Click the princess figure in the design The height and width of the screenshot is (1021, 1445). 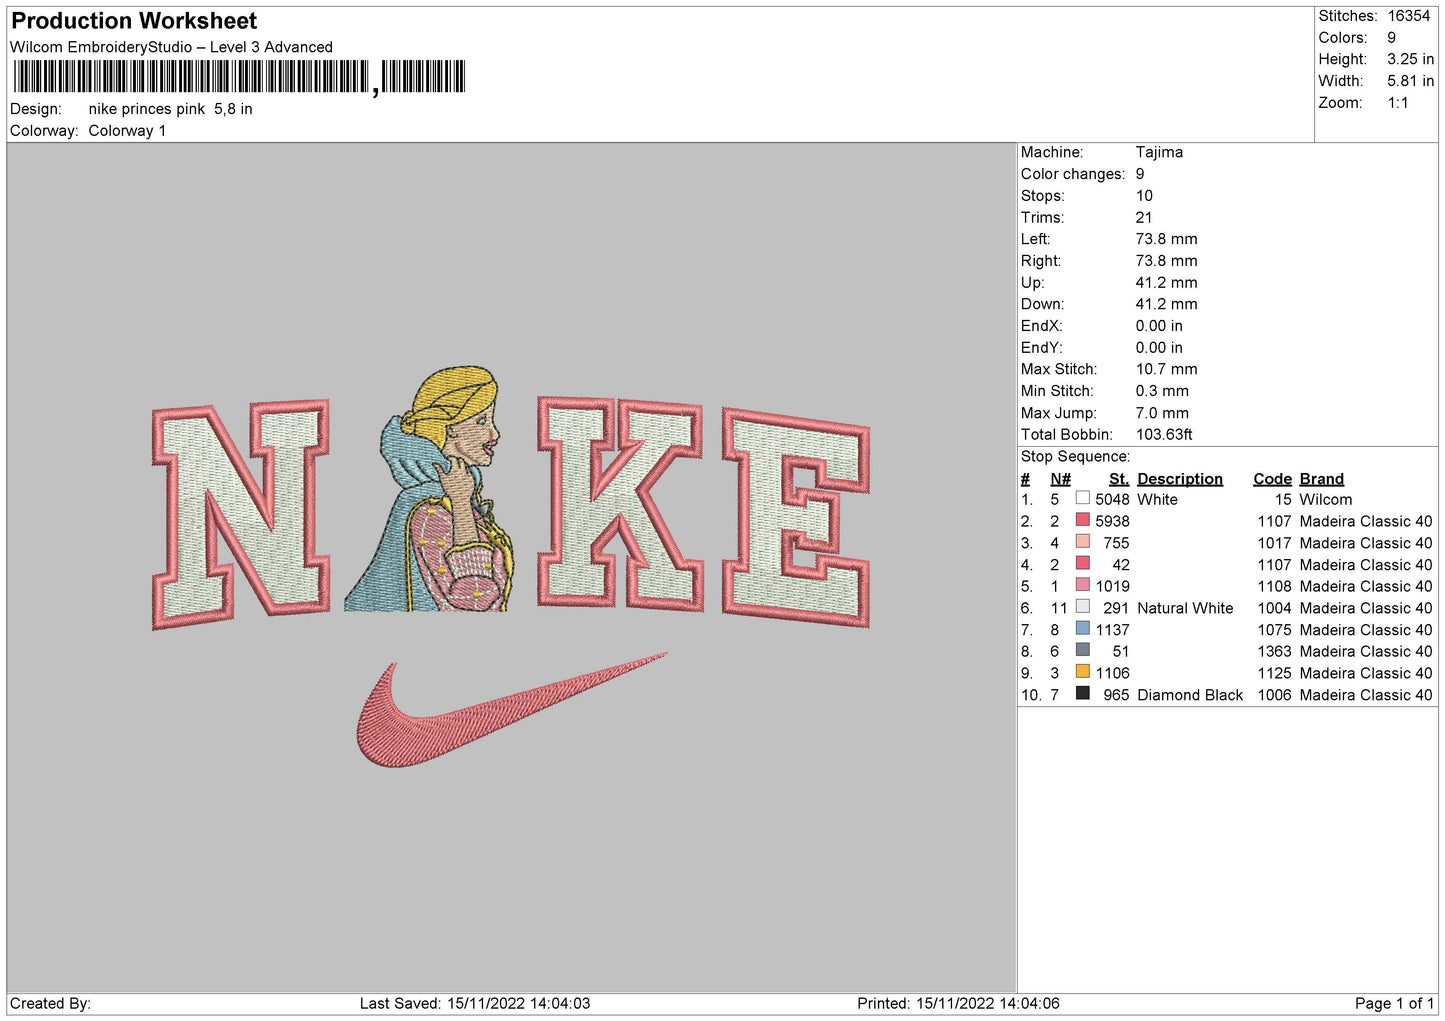[x=432, y=490]
